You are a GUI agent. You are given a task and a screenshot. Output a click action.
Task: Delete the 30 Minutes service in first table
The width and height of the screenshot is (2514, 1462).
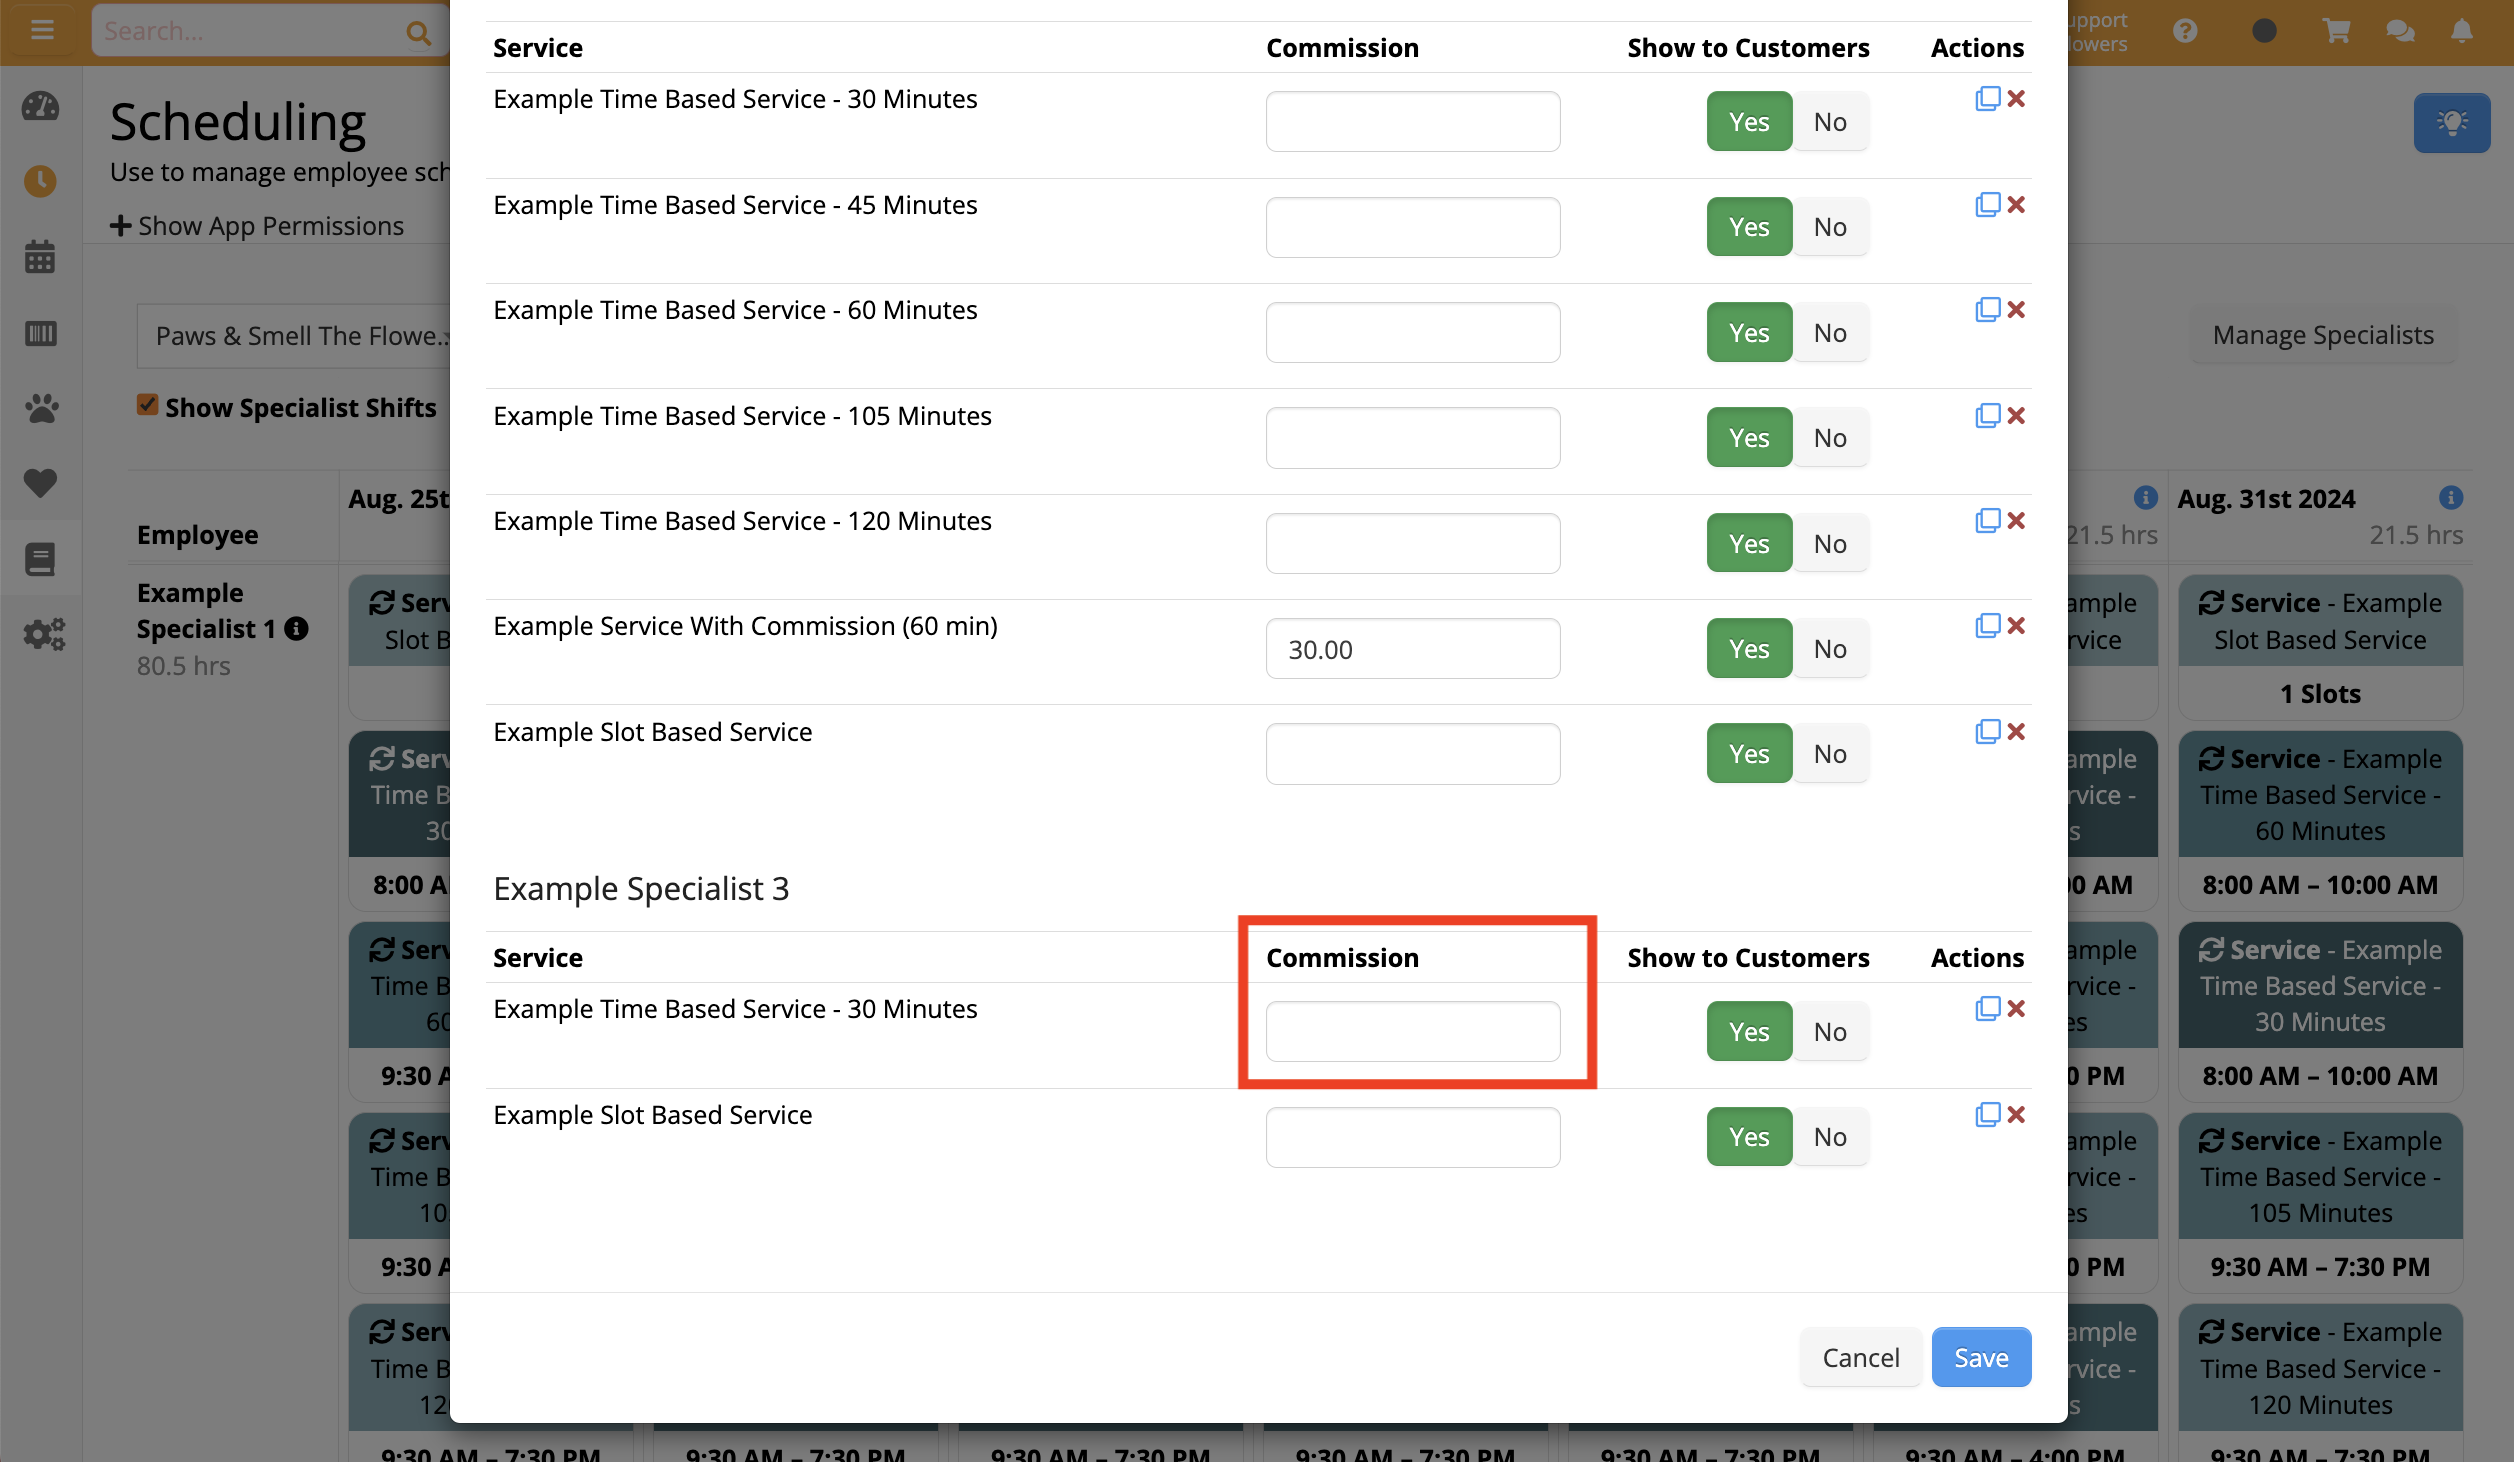pos(2016,99)
